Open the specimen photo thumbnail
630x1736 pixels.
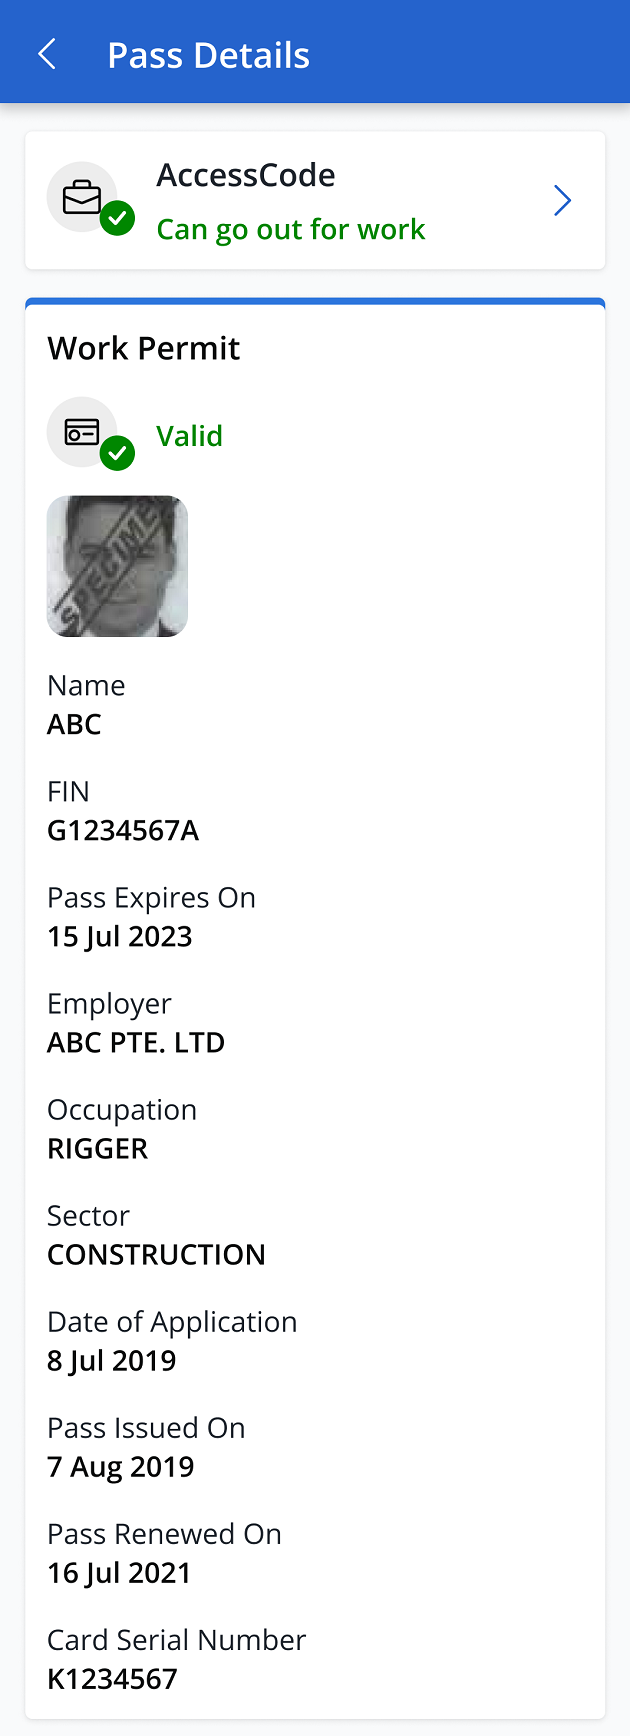point(117,566)
